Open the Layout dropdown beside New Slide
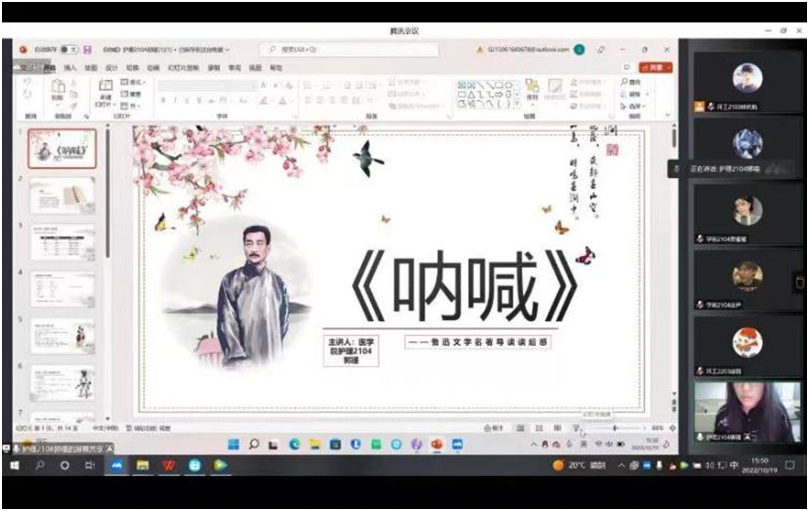This screenshot has height=511, width=809. (134, 82)
